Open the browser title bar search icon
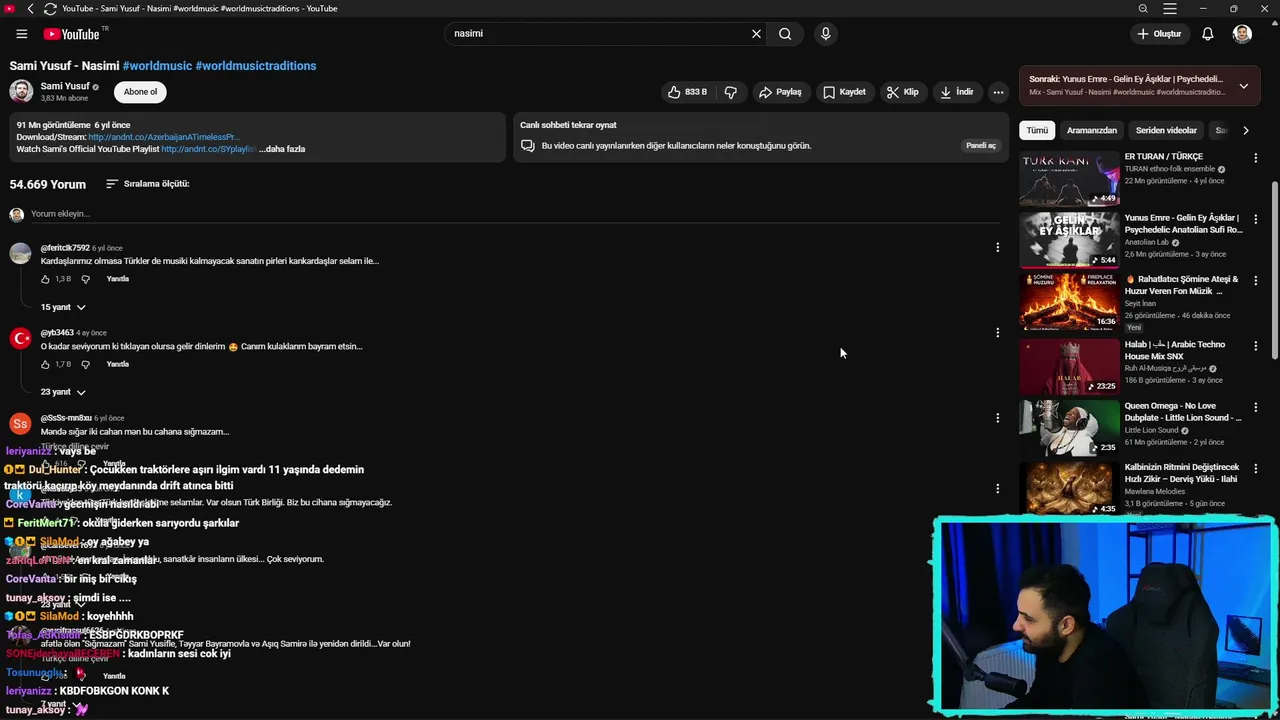Screen dimensions: 1280x720 [x=1143, y=8]
